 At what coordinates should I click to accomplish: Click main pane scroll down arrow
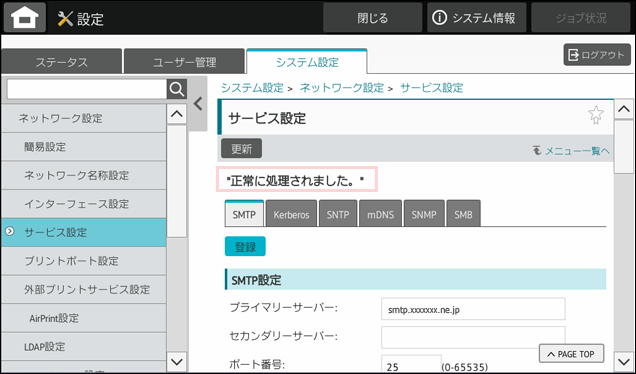(x=624, y=361)
